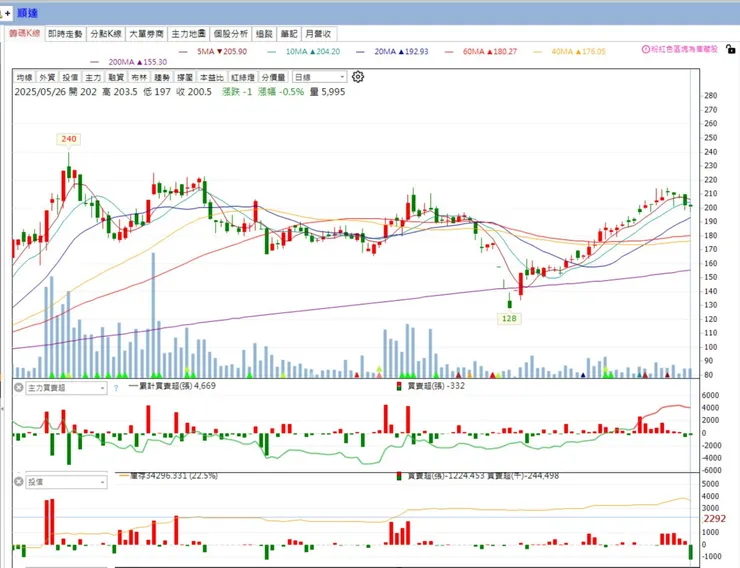Click the 漲幅 -0.5% readout

(x=281, y=92)
